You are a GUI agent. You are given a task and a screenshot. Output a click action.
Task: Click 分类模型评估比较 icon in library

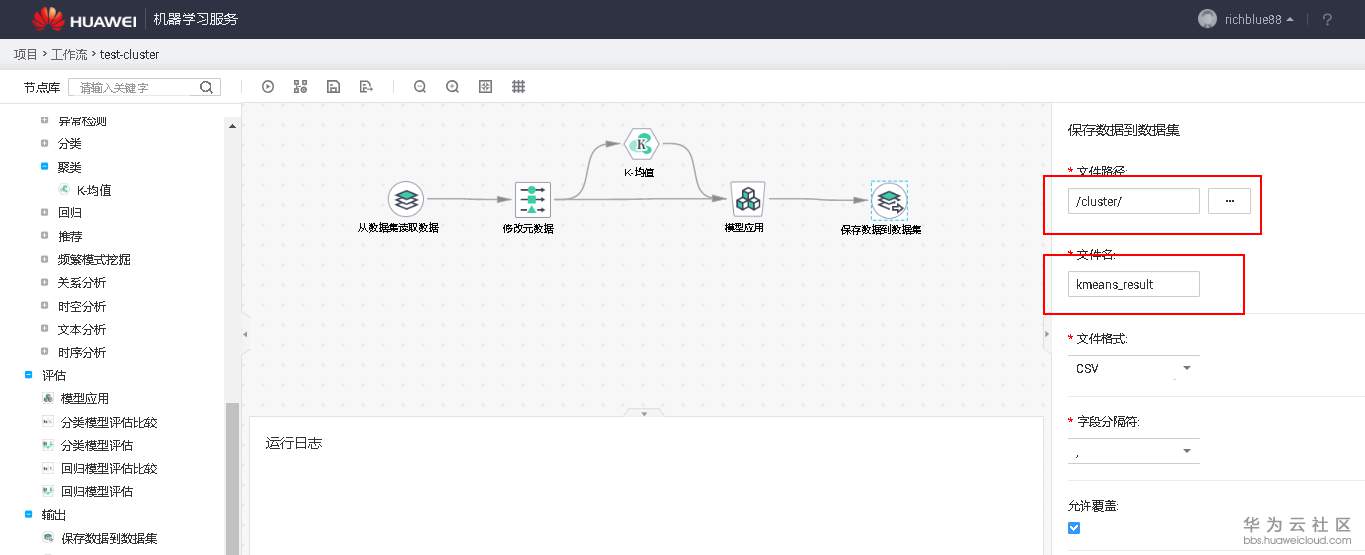click(x=48, y=422)
